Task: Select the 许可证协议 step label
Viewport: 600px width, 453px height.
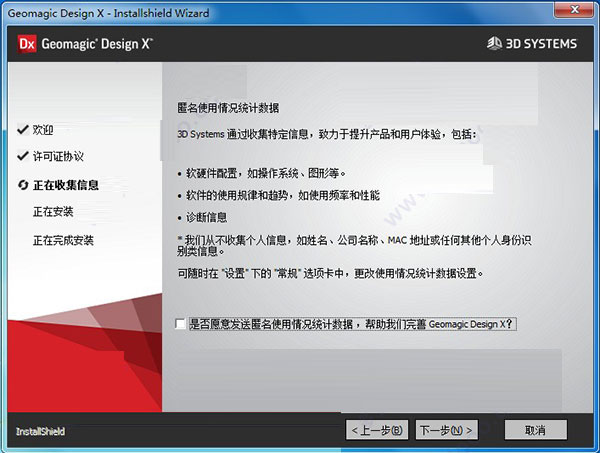Action: [58, 156]
